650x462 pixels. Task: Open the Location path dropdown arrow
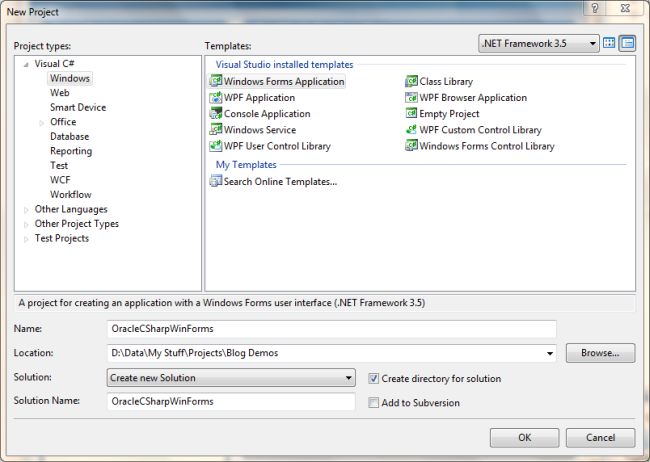[x=550, y=353]
